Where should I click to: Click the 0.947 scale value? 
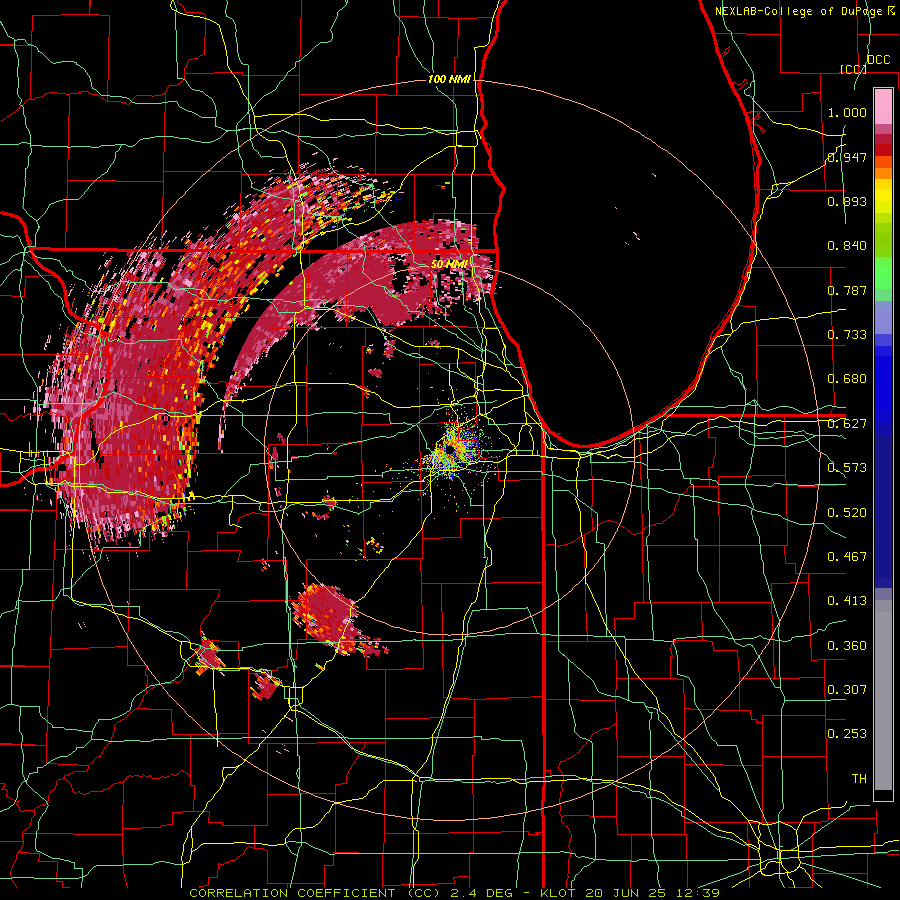(847, 157)
